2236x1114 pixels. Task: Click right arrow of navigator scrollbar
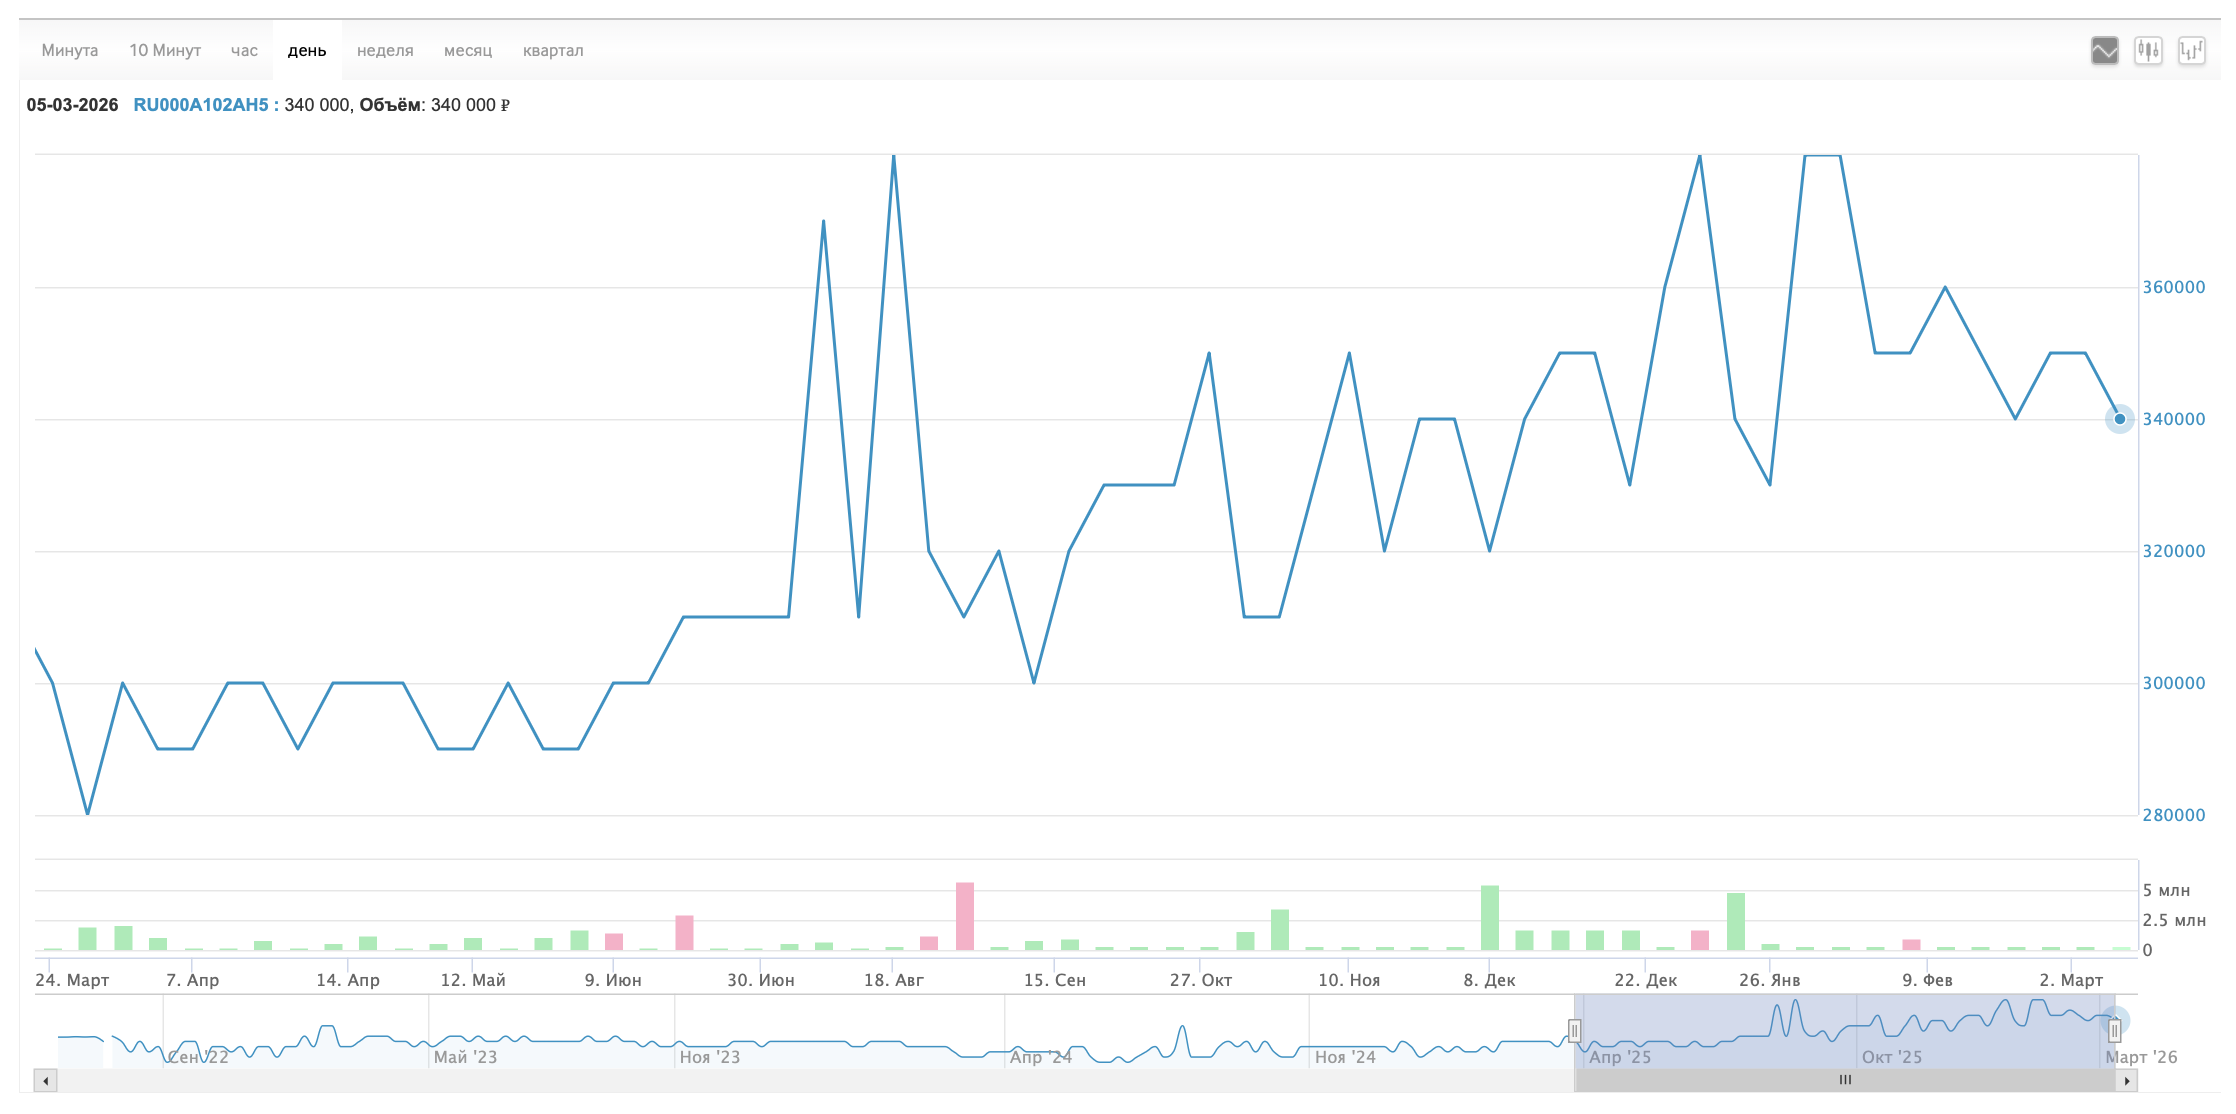(2127, 1080)
